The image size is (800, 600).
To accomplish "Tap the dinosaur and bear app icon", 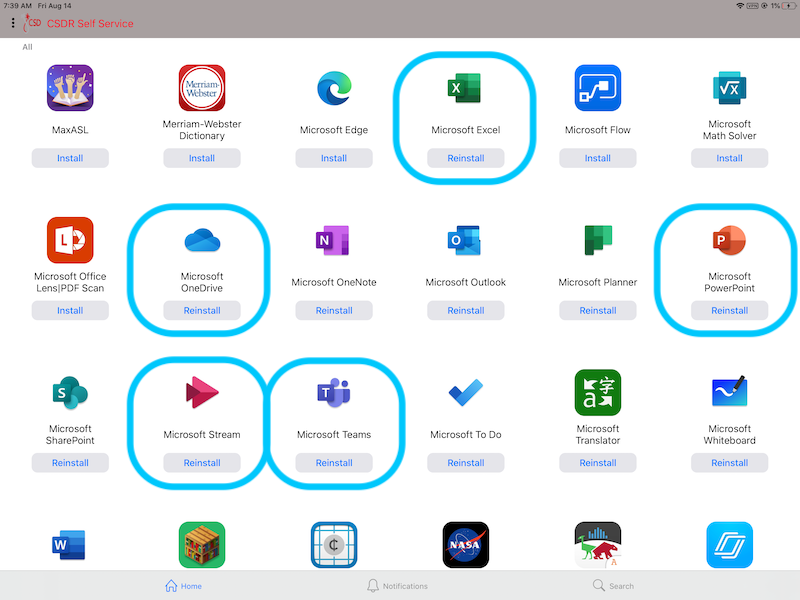I will 597,544.
